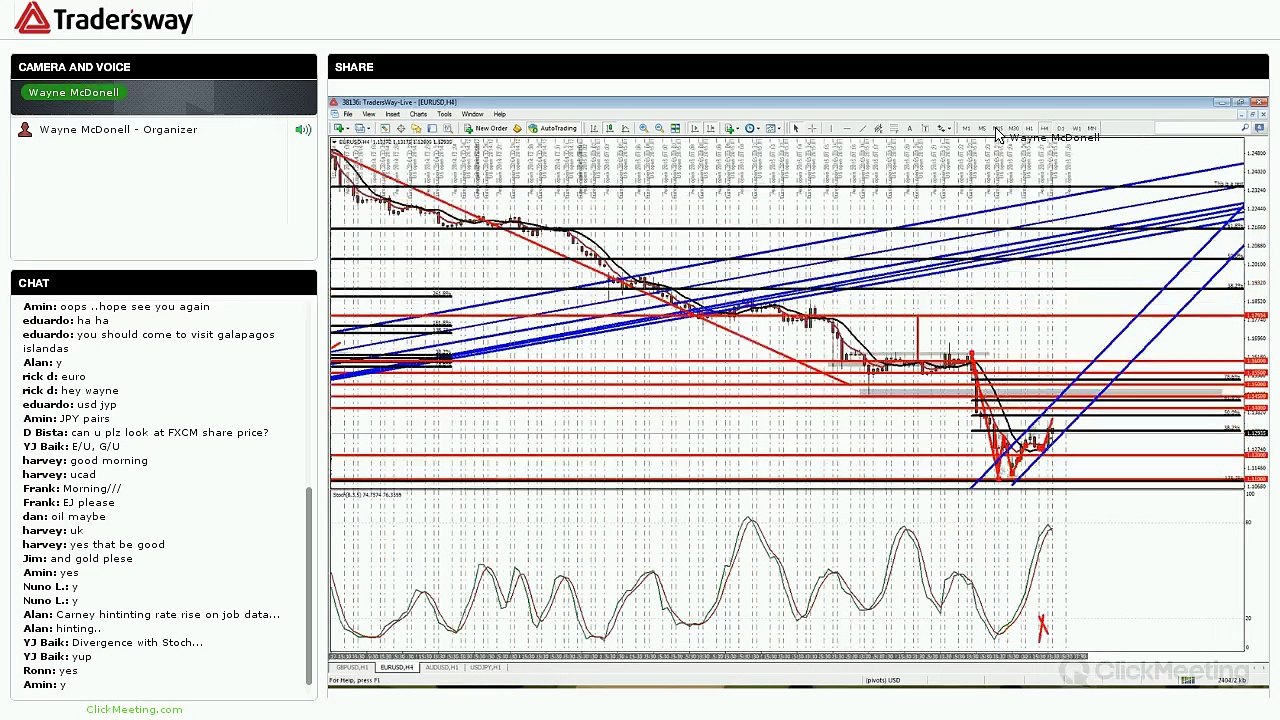Switch to the USDJPY,H1 chart tab

[x=486, y=667]
